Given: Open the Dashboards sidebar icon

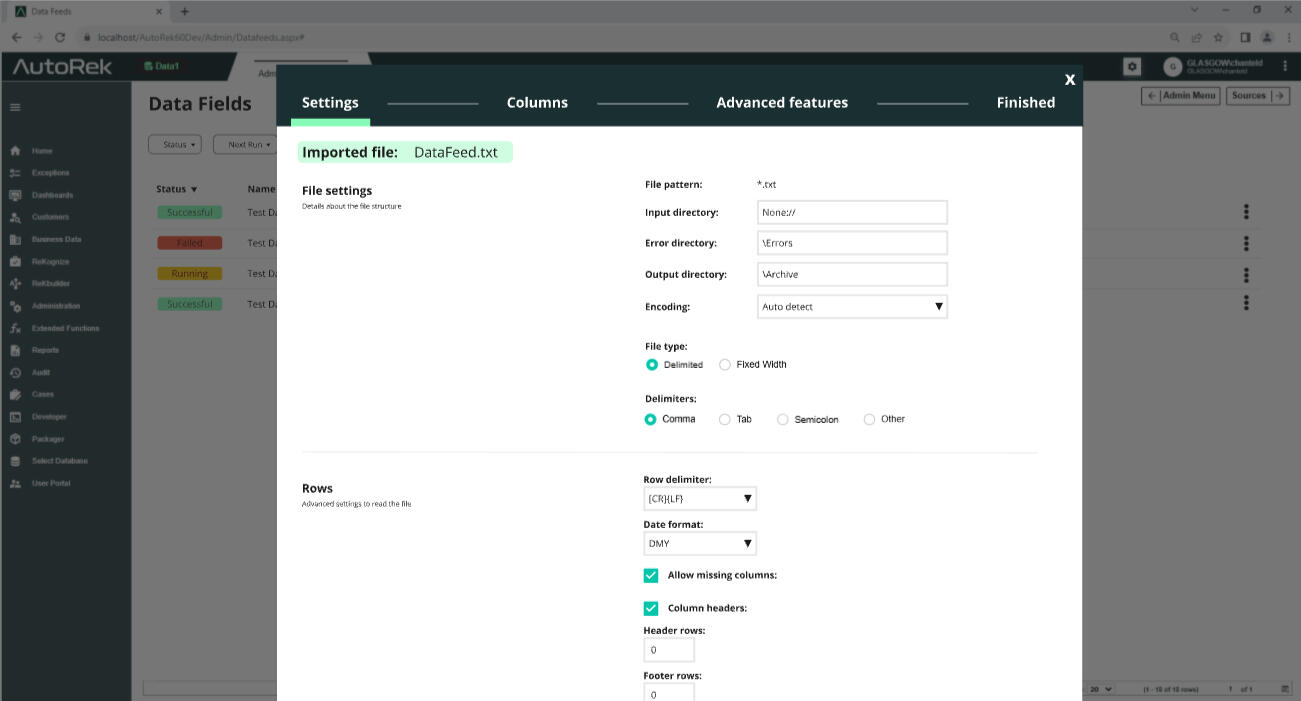Looking at the screenshot, I should coord(16,195).
